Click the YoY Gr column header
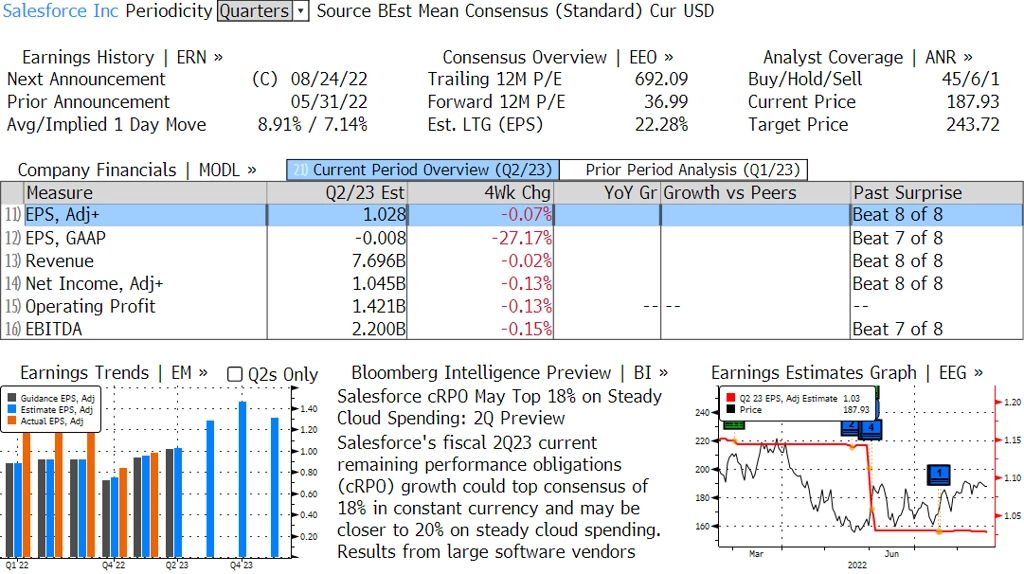 tap(607, 193)
